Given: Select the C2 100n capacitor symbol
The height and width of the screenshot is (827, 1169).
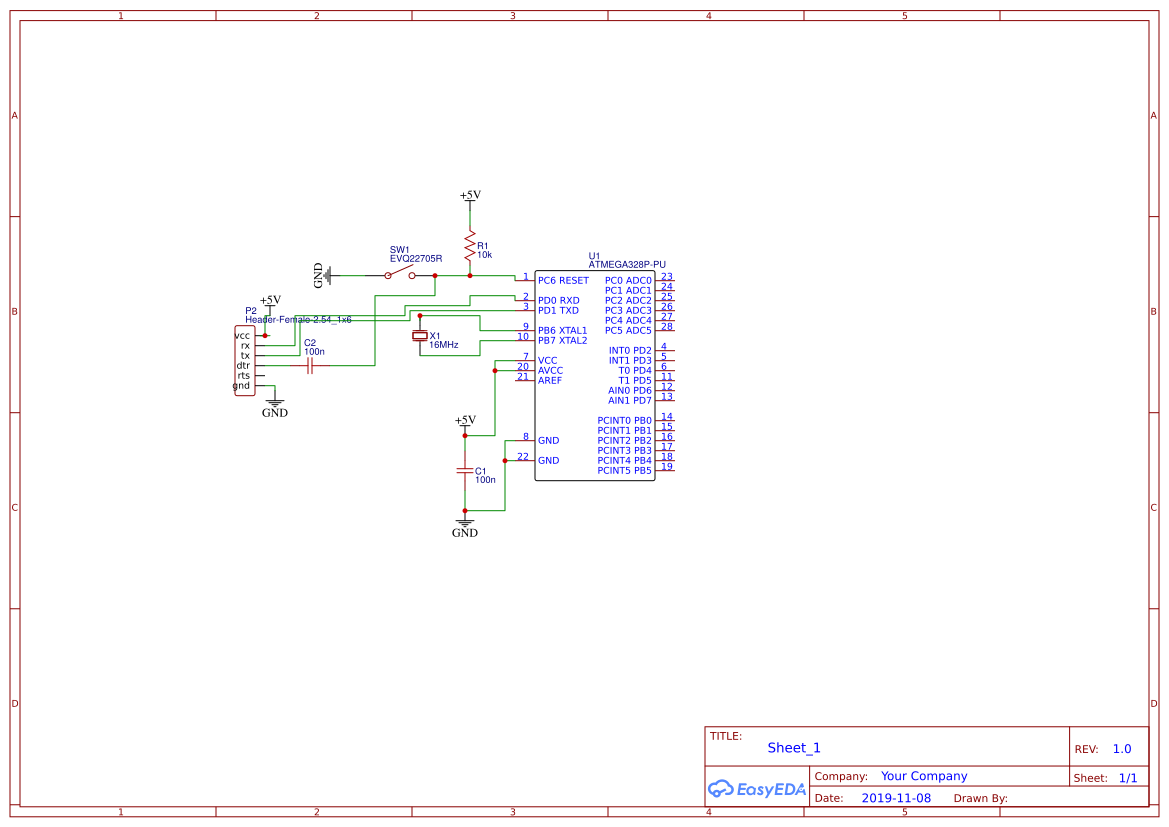Looking at the screenshot, I should click(x=310, y=366).
